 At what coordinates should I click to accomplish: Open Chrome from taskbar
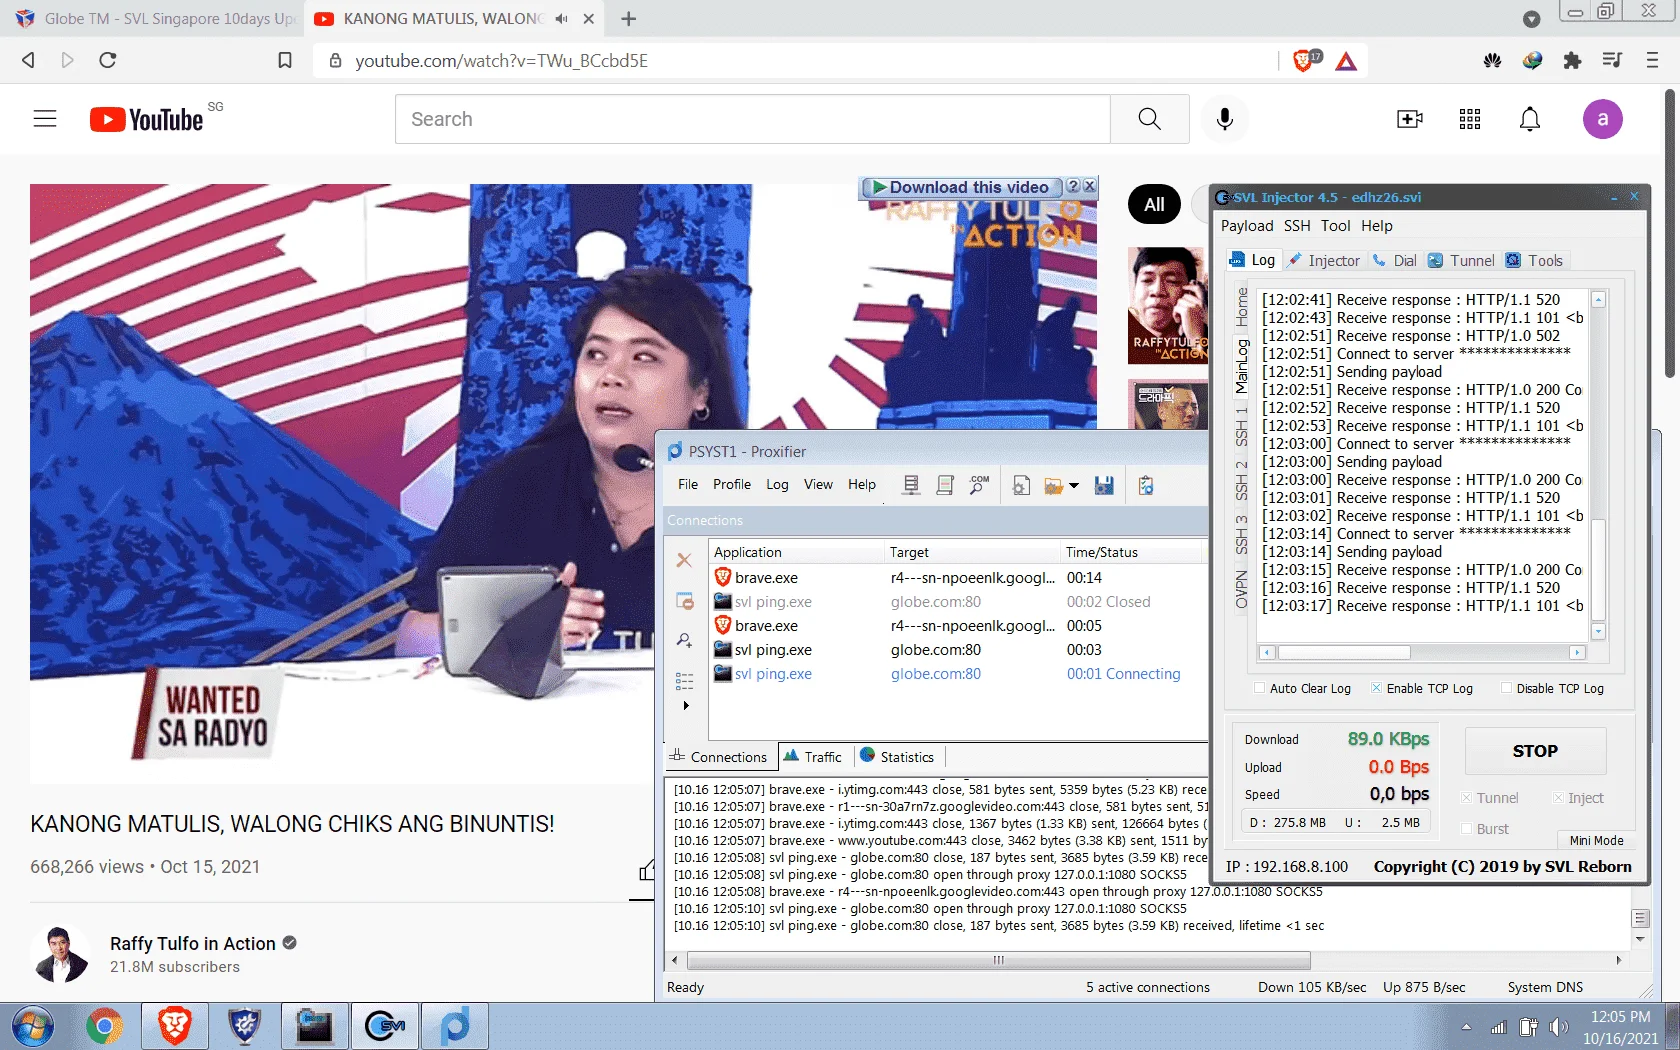104,1026
